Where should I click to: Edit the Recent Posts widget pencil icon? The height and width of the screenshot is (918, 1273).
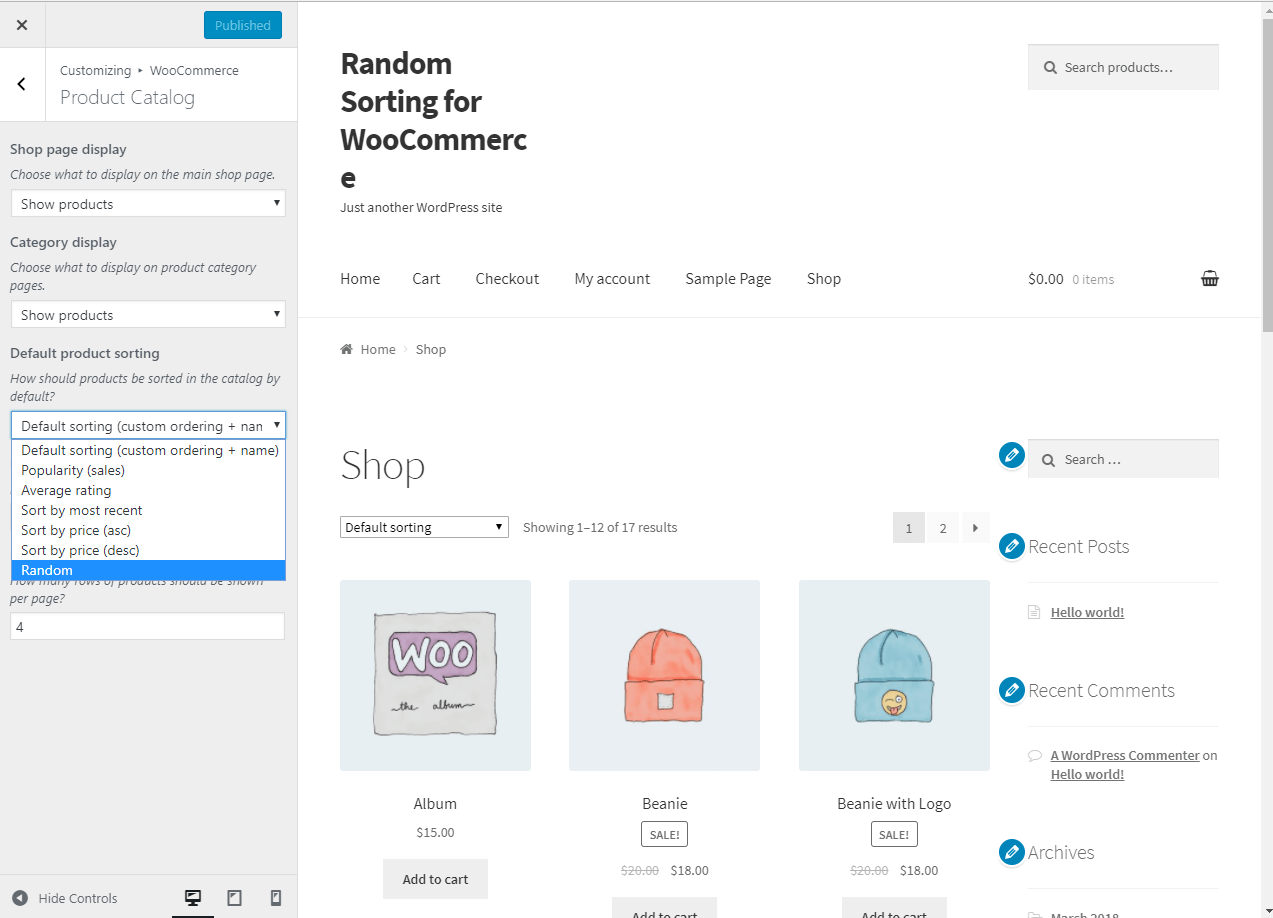[1012, 546]
